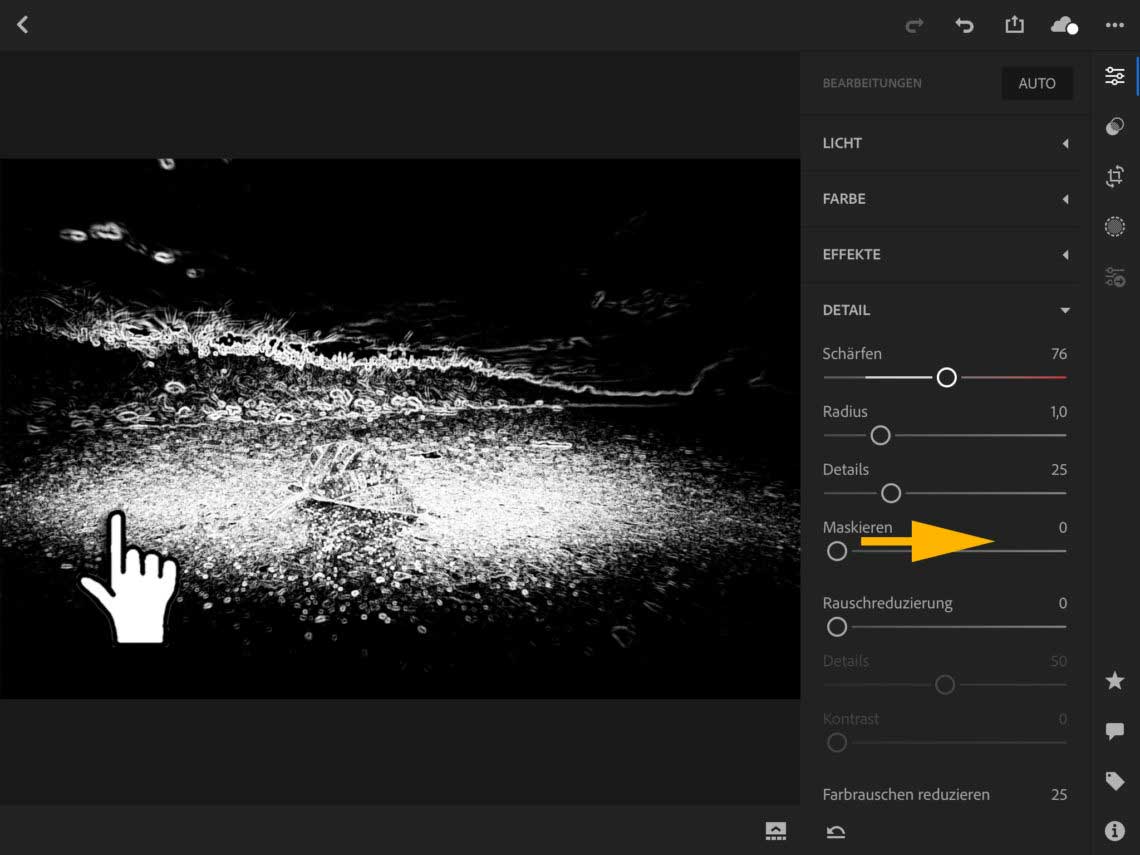Screen dimensions: 1140x855
Task: Click the Details sharpening slider handle at 25
Action: tap(891, 494)
